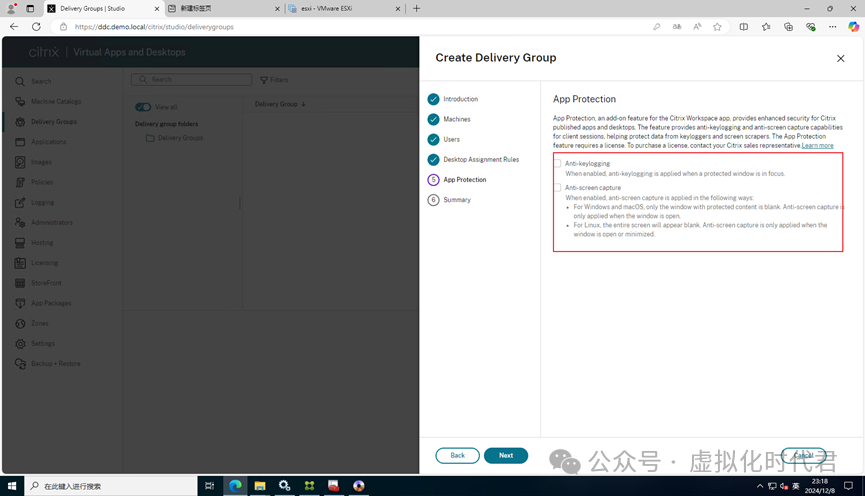Click the Next button
865x496 pixels.
point(506,456)
